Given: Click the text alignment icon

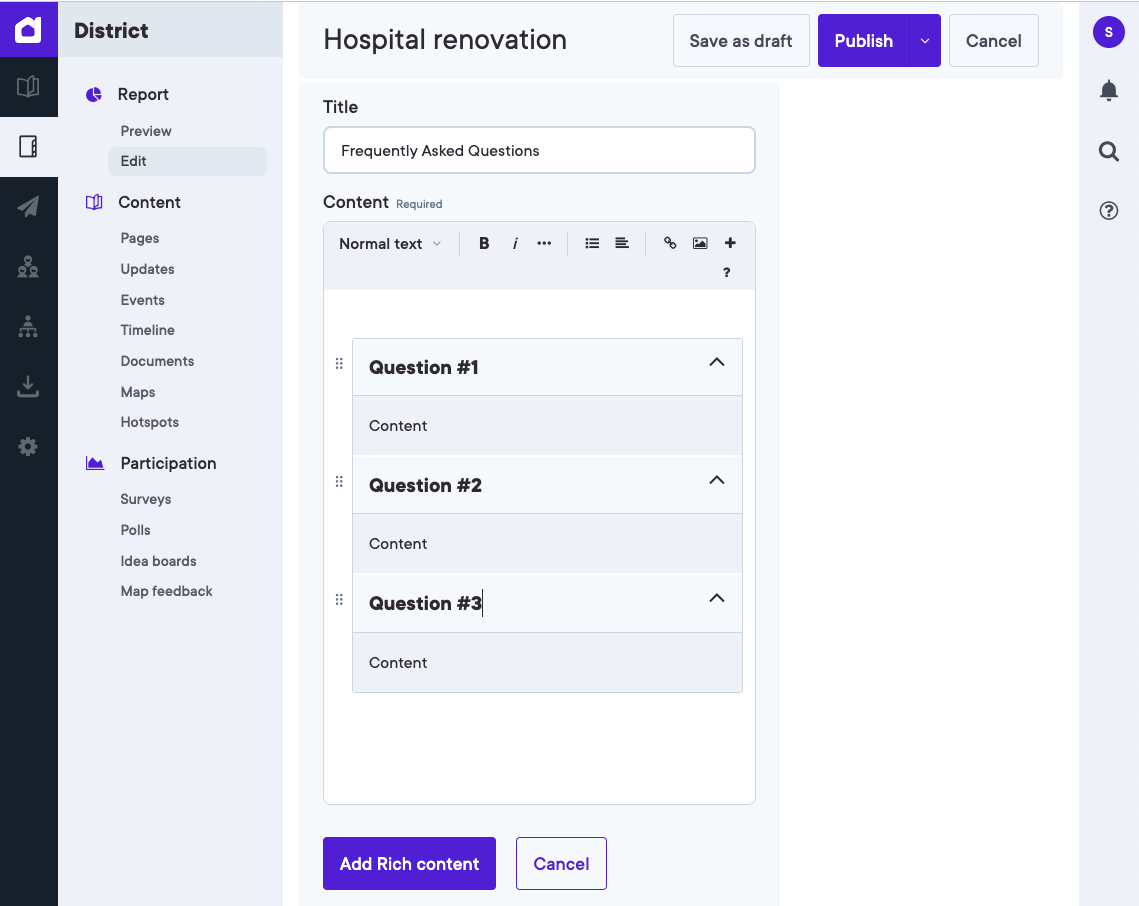Looking at the screenshot, I should pos(622,243).
